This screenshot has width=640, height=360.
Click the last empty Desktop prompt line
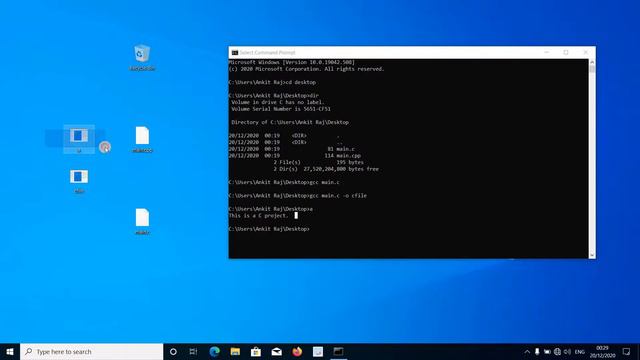[x=269, y=229]
